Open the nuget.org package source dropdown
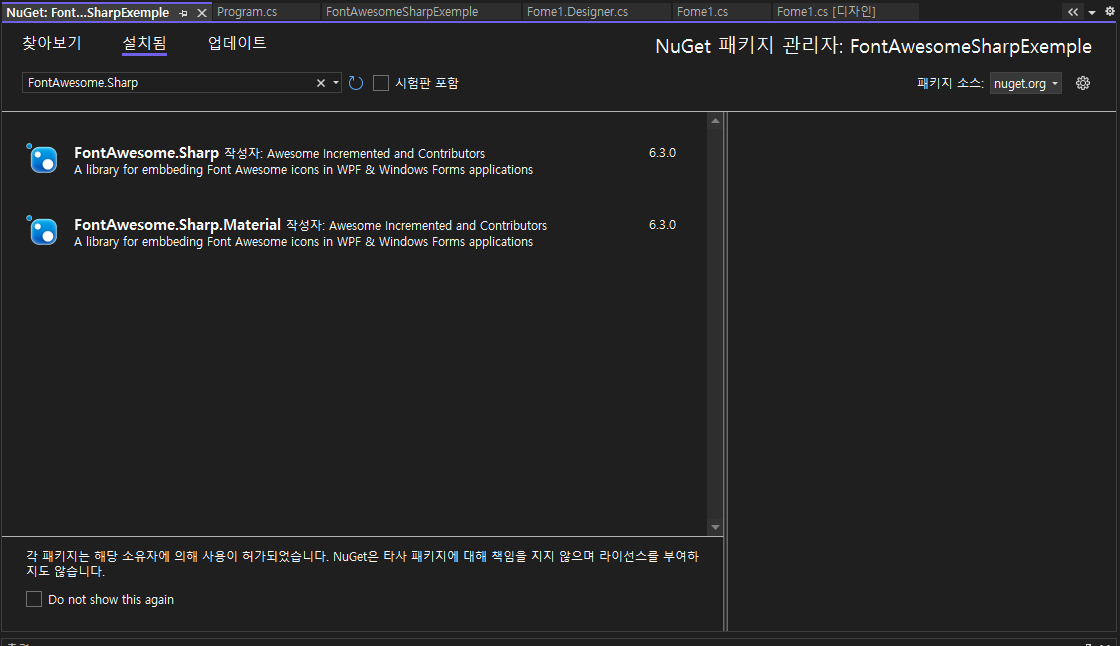1120x646 pixels. (1026, 84)
